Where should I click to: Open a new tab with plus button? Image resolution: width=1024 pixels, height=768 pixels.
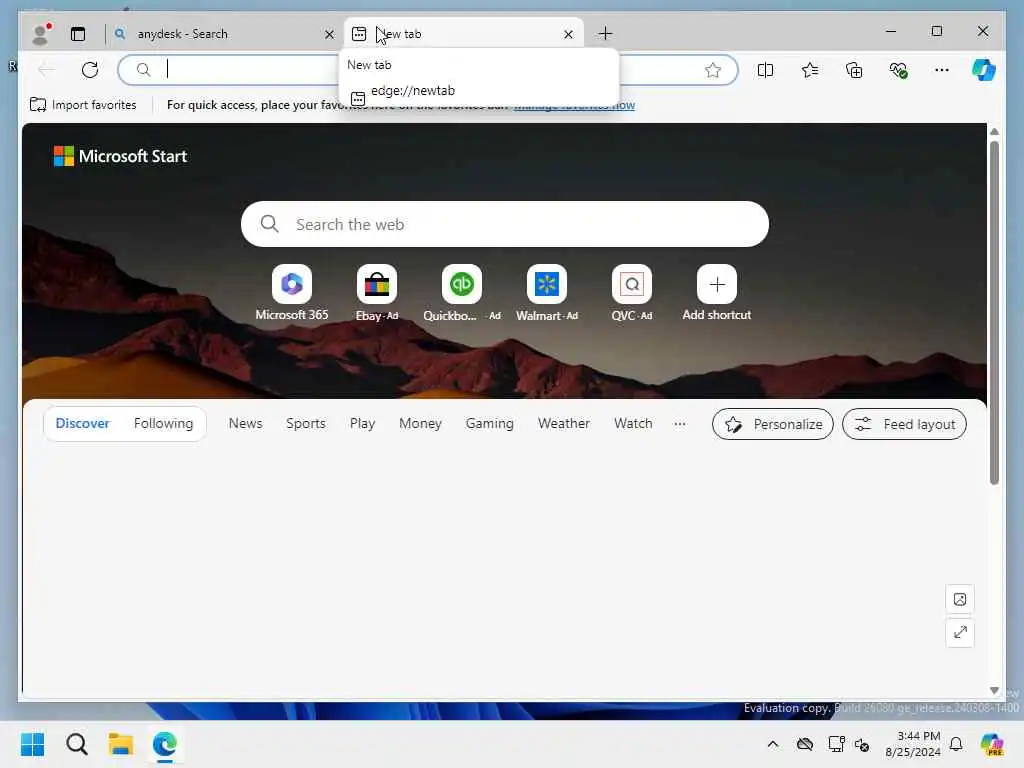point(605,33)
